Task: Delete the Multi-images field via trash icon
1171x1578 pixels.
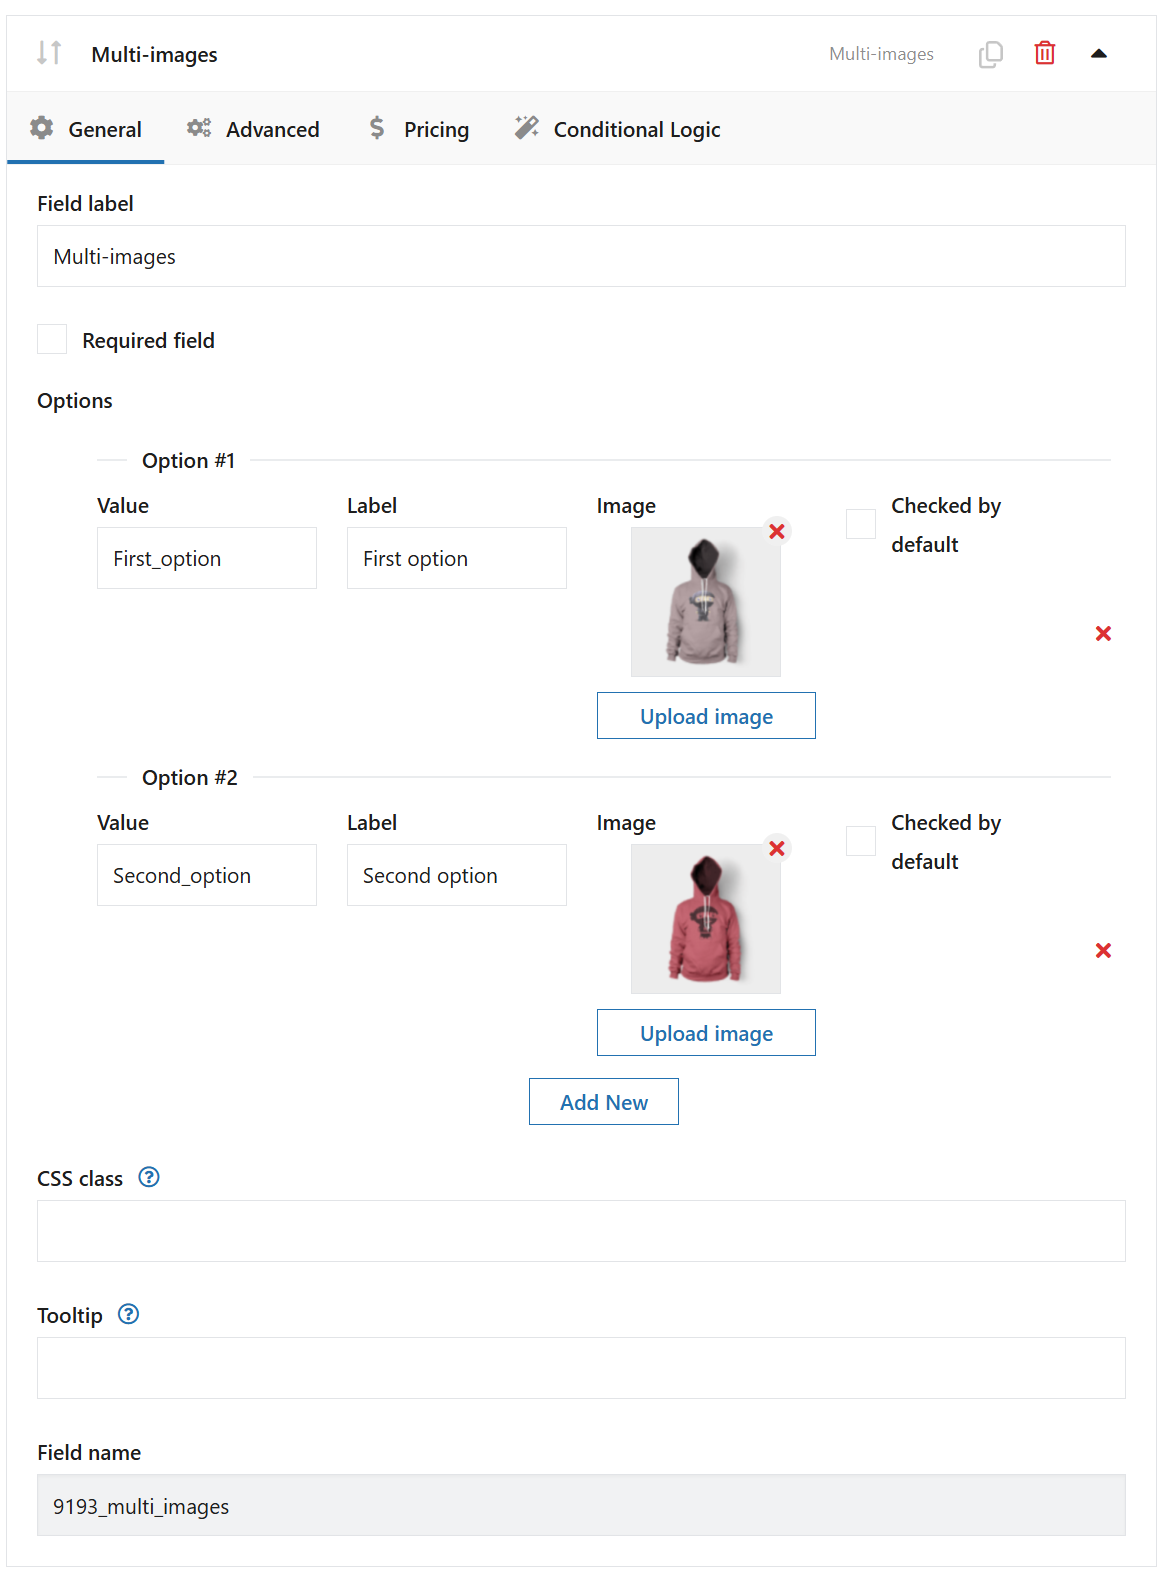Action: click(1043, 53)
